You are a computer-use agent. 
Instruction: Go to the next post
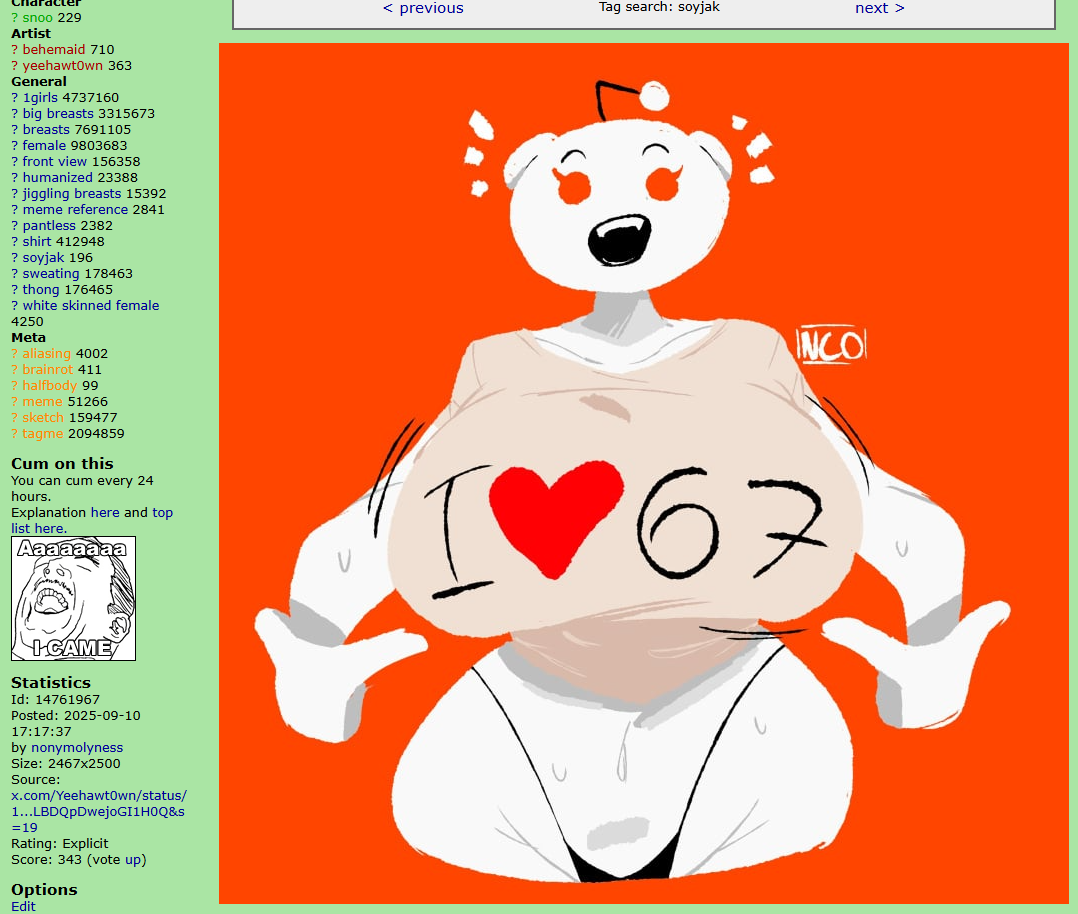[879, 8]
